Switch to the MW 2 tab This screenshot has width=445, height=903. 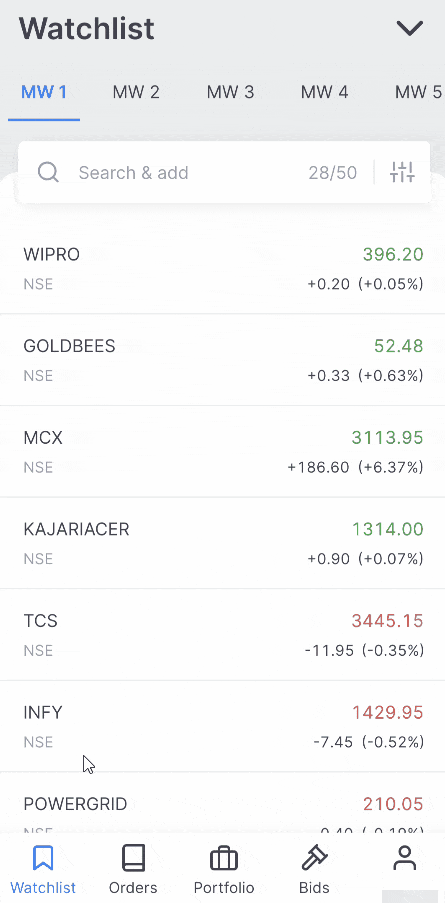pos(136,92)
